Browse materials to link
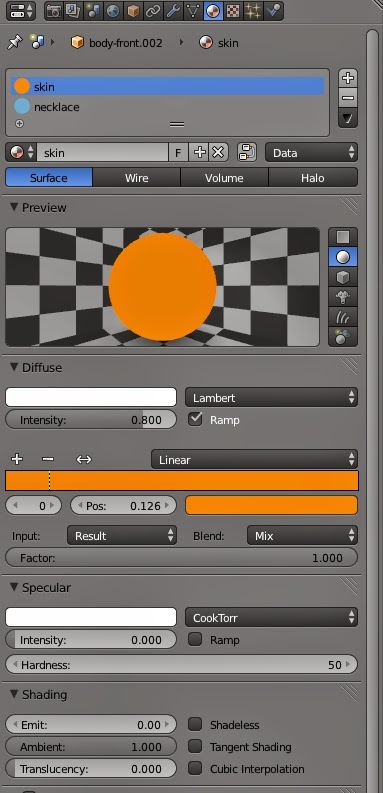Viewport: 383px width, 793px height. [x=21, y=152]
